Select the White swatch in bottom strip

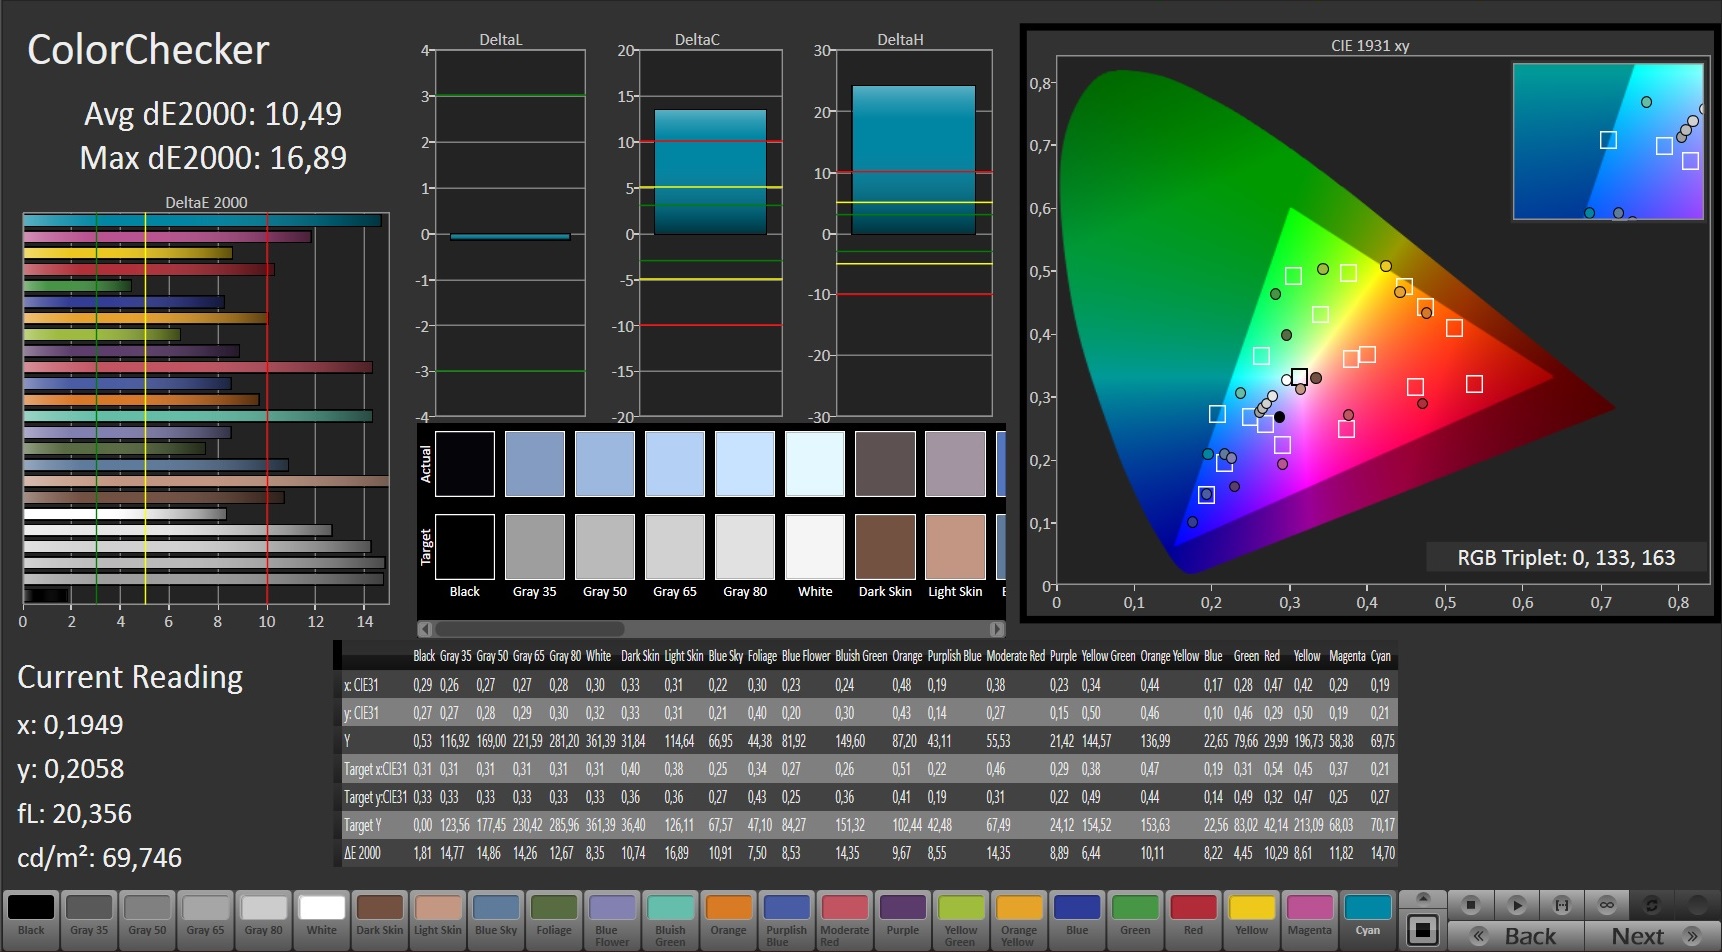click(321, 919)
